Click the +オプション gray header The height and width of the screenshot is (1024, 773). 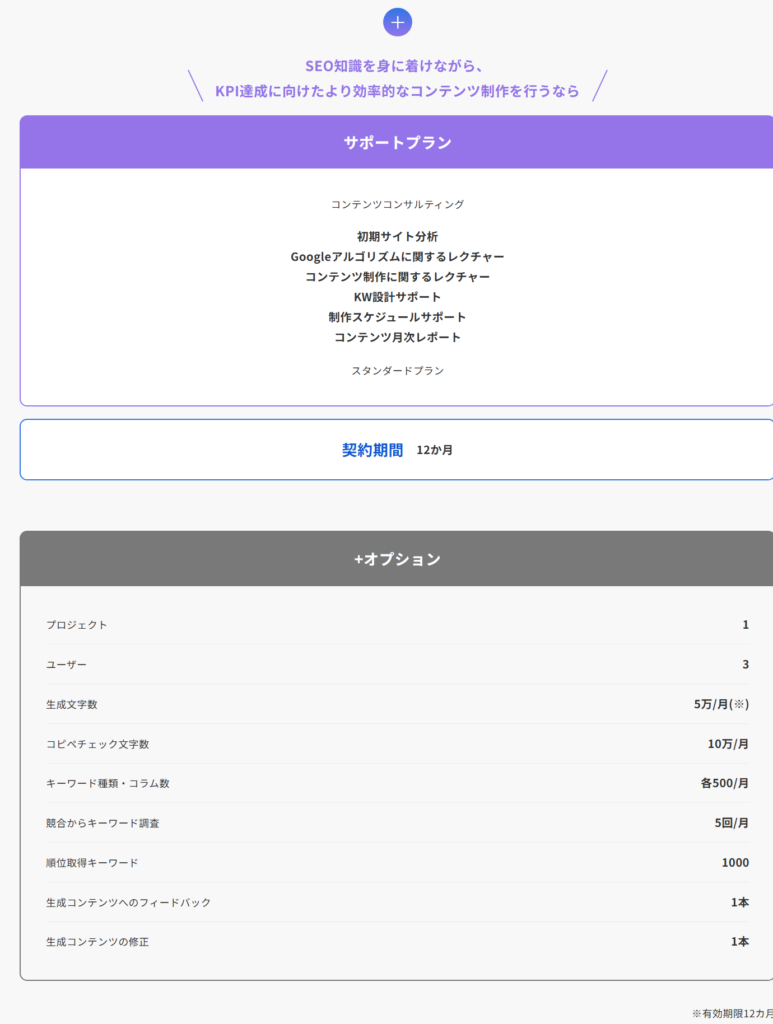[x=396, y=559]
